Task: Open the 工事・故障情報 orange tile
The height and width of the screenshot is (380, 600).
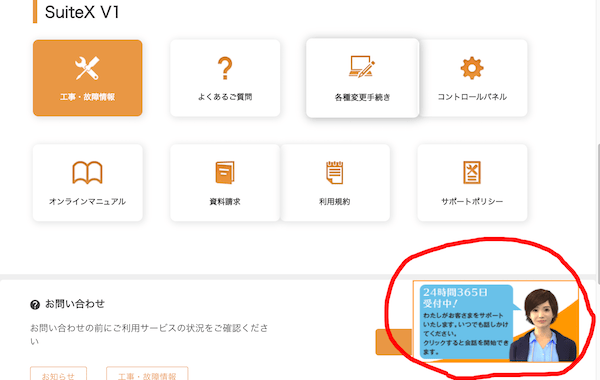Action: point(88,78)
